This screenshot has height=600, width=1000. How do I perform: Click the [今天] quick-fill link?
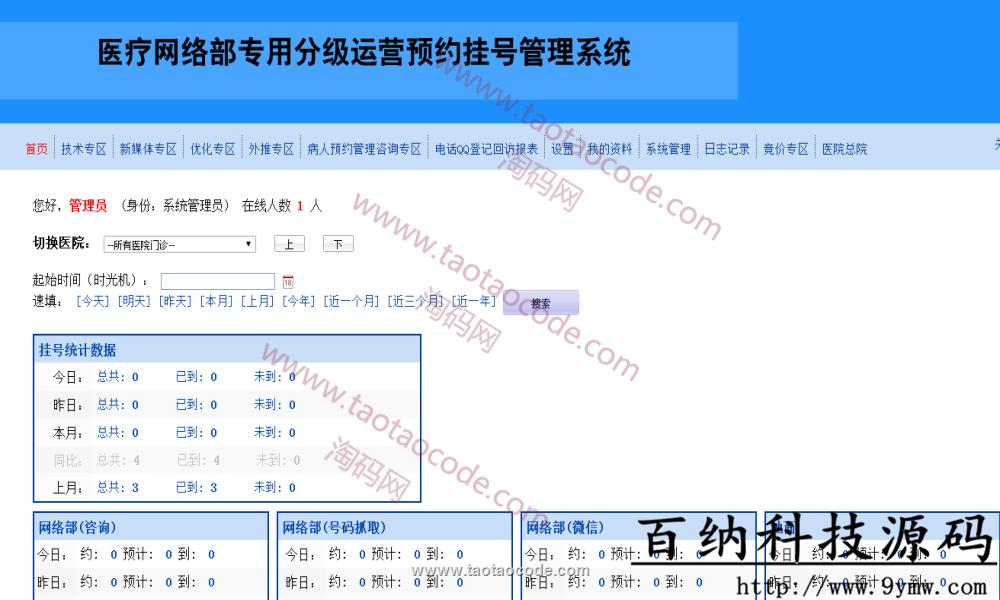pyautogui.click(x=93, y=301)
